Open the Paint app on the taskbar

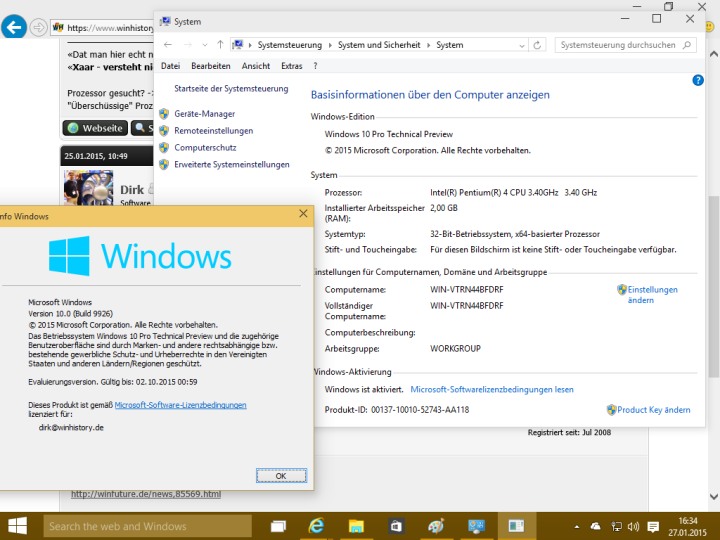436,526
